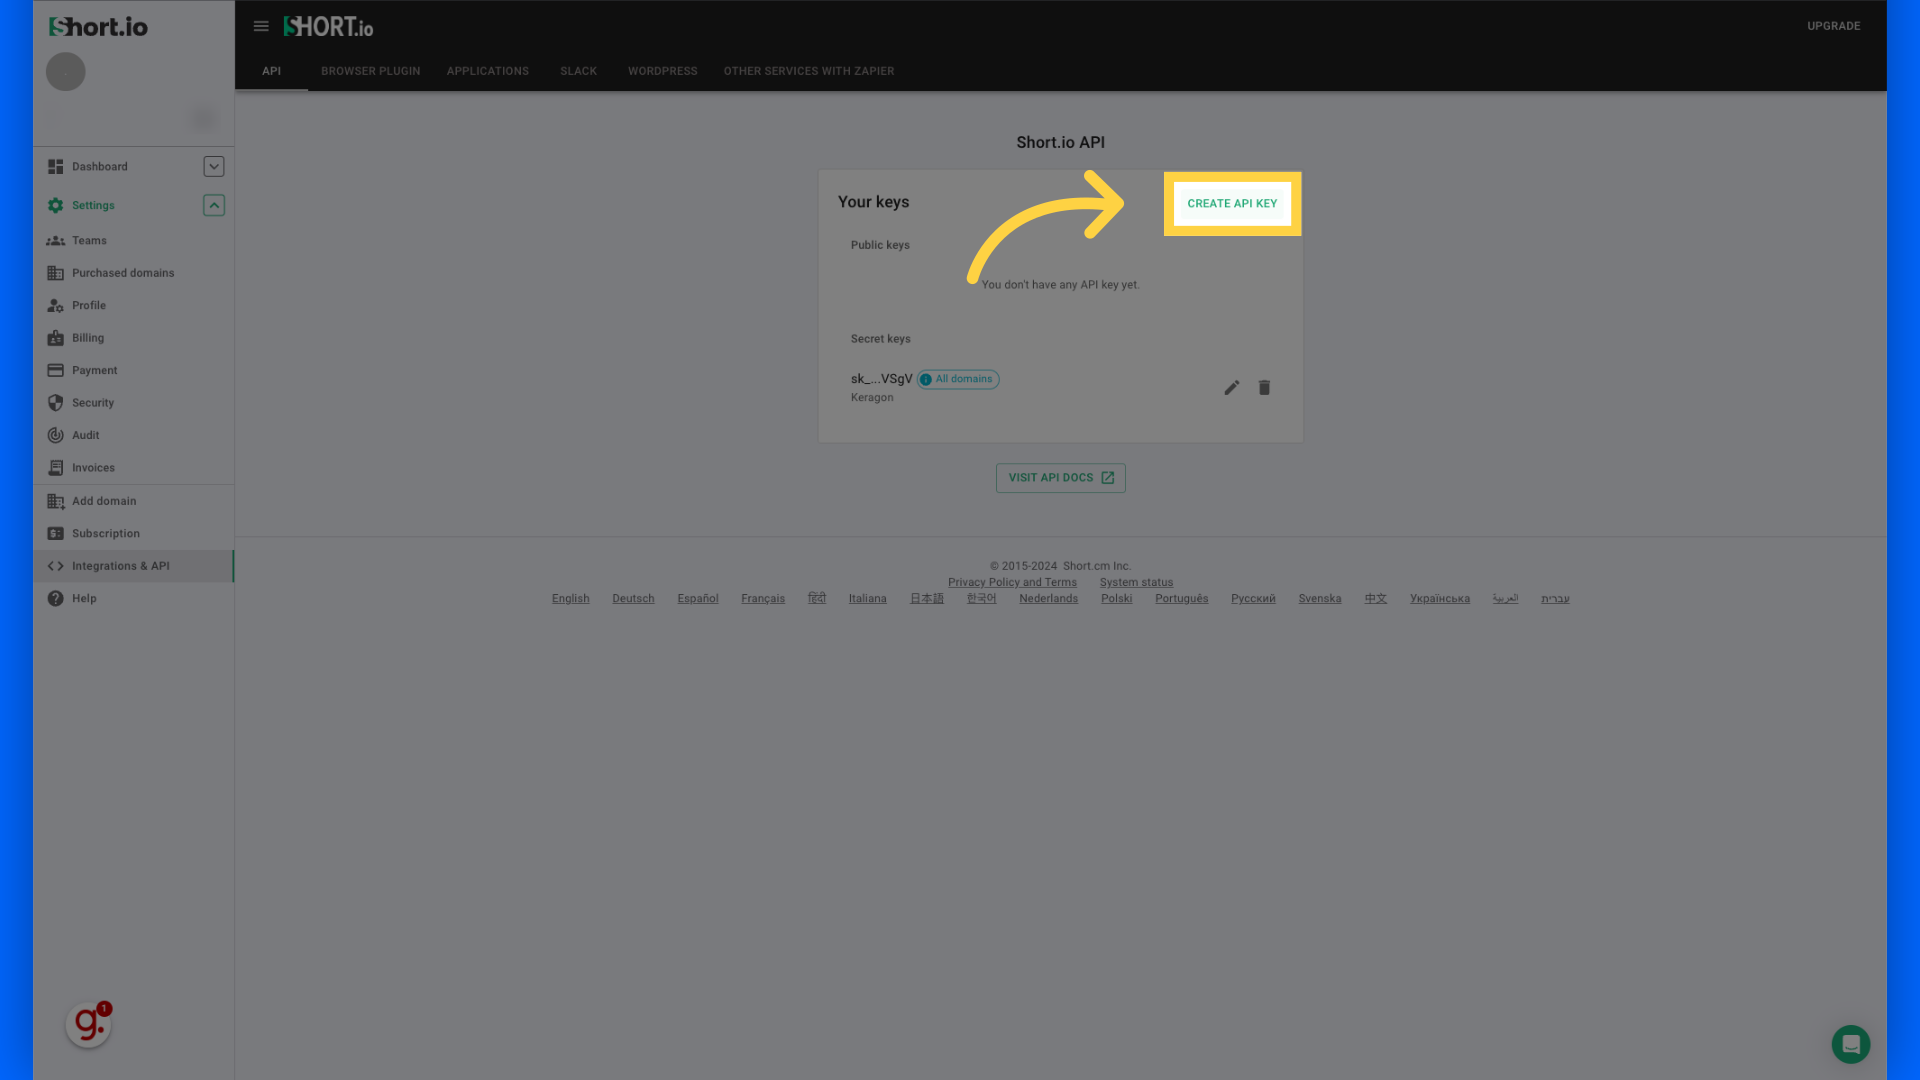Screen dimensions: 1920x1080
Task: Click the SHORT.io header logo
Action: point(328,27)
